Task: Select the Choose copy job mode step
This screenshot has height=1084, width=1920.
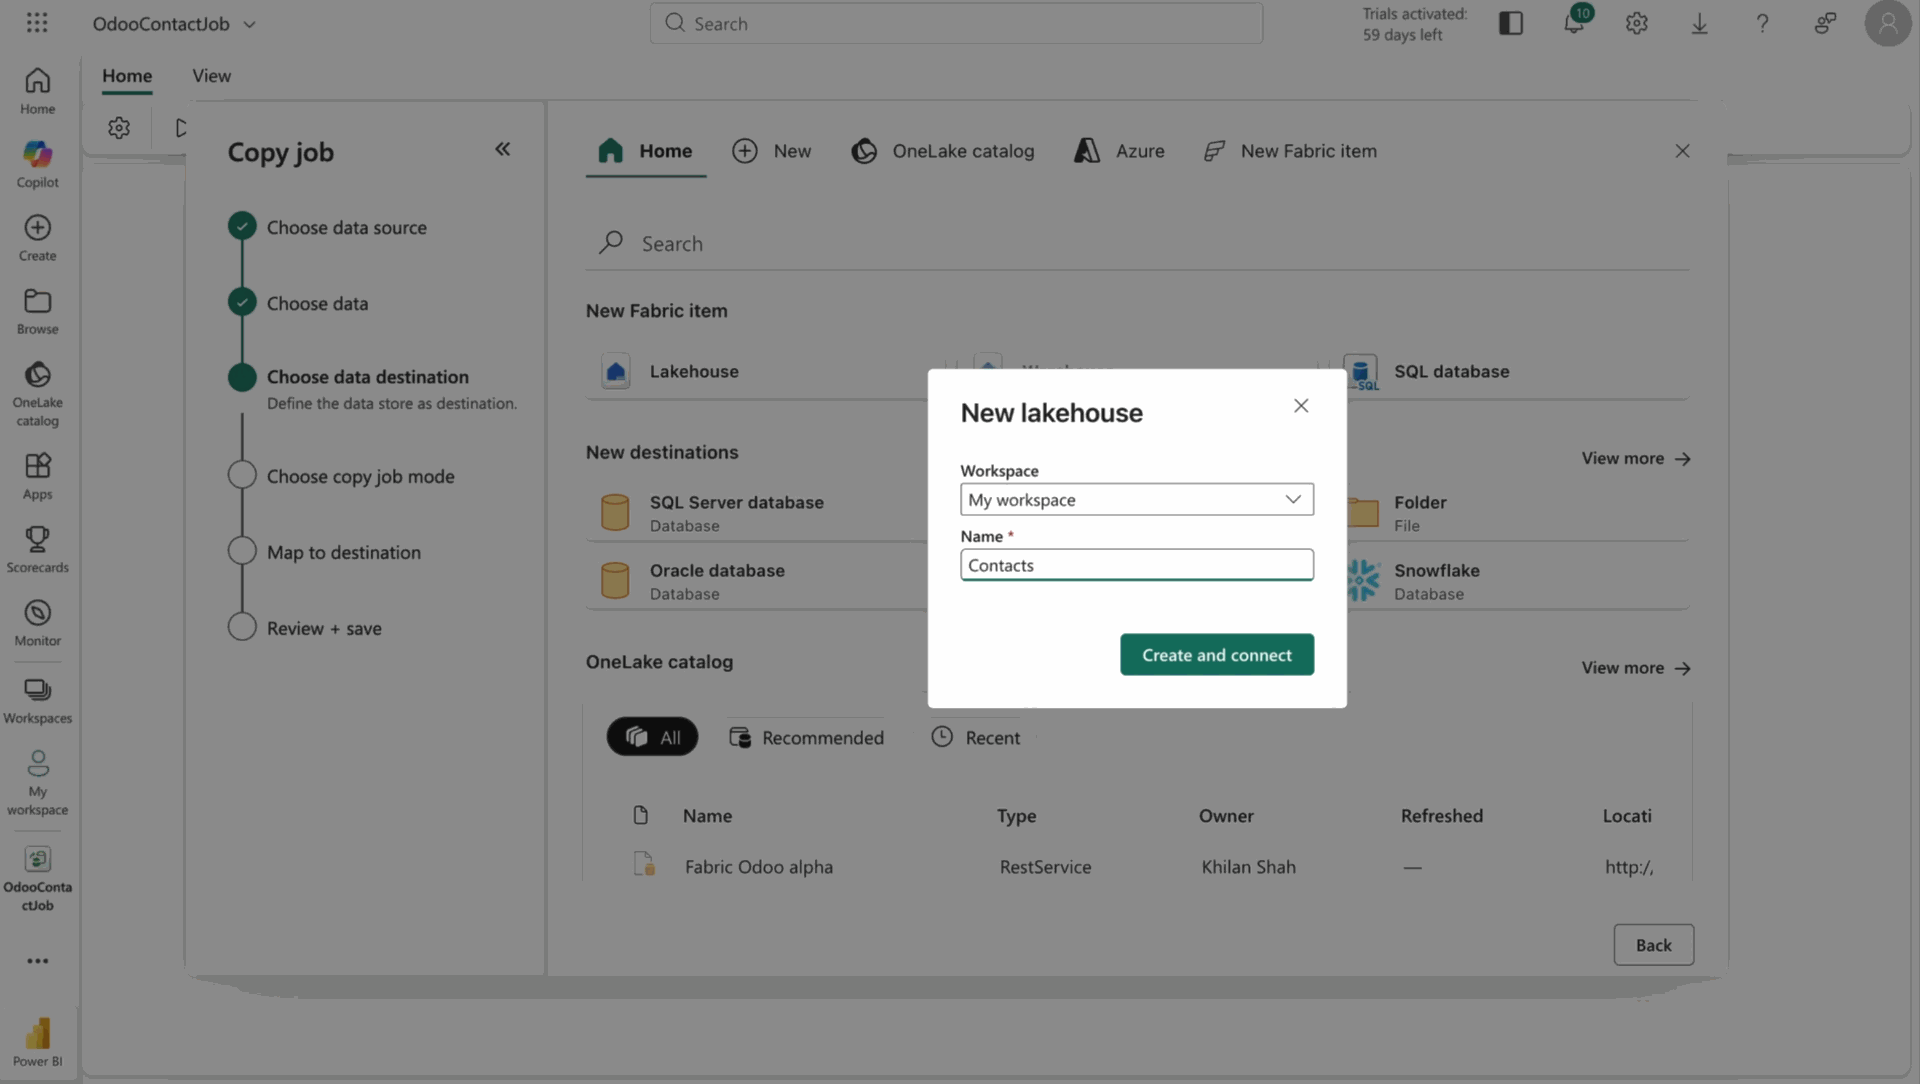Action: click(x=360, y=476)
